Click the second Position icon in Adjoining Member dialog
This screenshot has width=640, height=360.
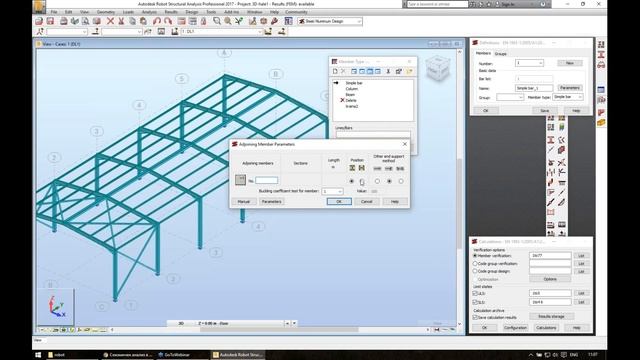(362, 168)
